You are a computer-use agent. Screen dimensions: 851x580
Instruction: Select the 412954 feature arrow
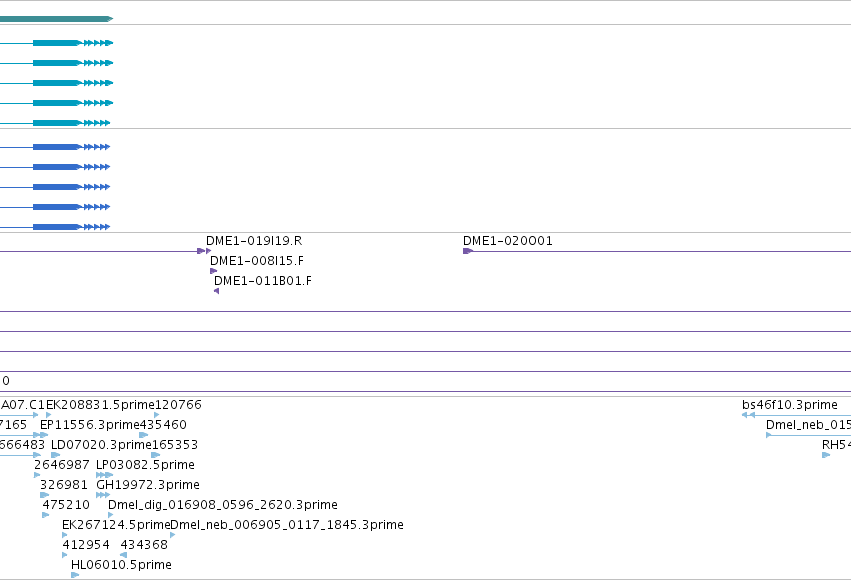point(65,554)
